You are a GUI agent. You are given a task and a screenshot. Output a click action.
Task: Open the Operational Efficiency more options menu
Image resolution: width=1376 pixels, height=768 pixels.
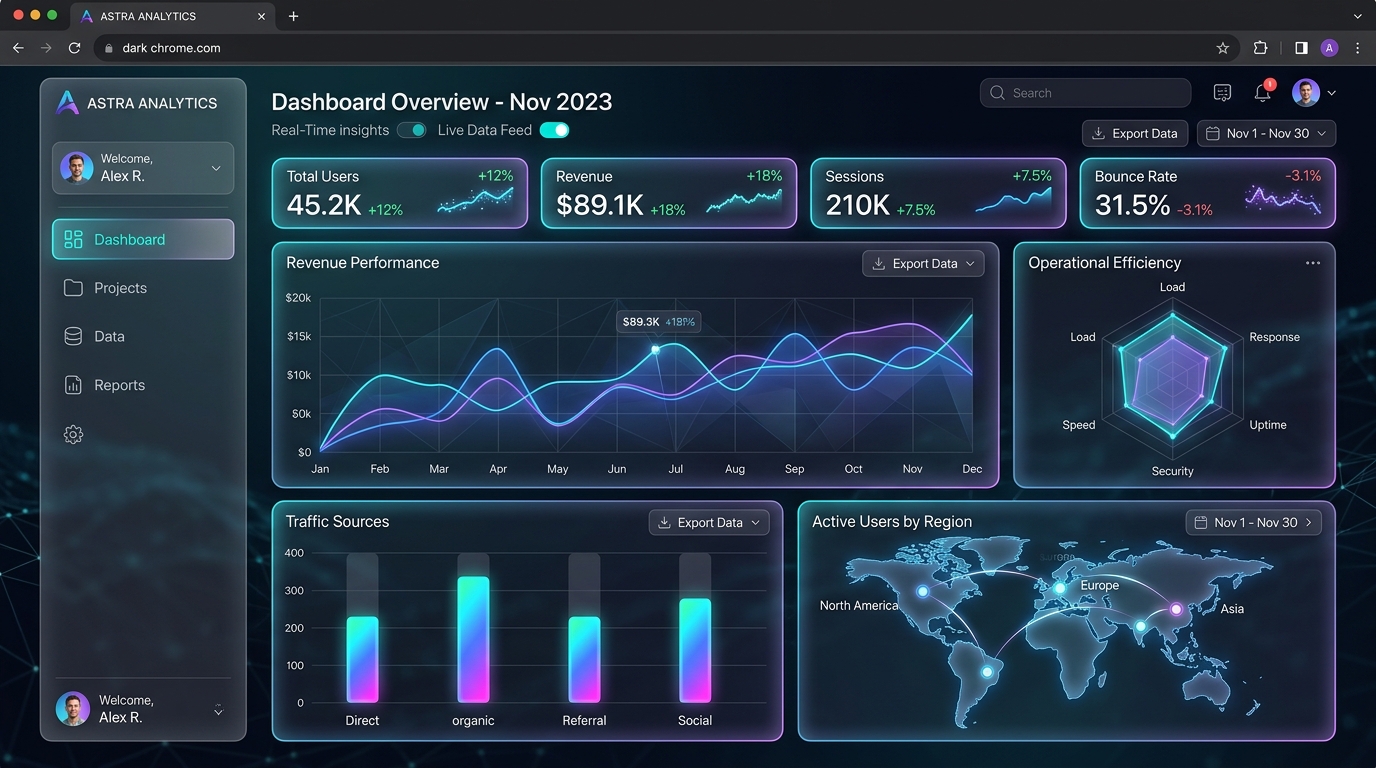point(1313,263)
